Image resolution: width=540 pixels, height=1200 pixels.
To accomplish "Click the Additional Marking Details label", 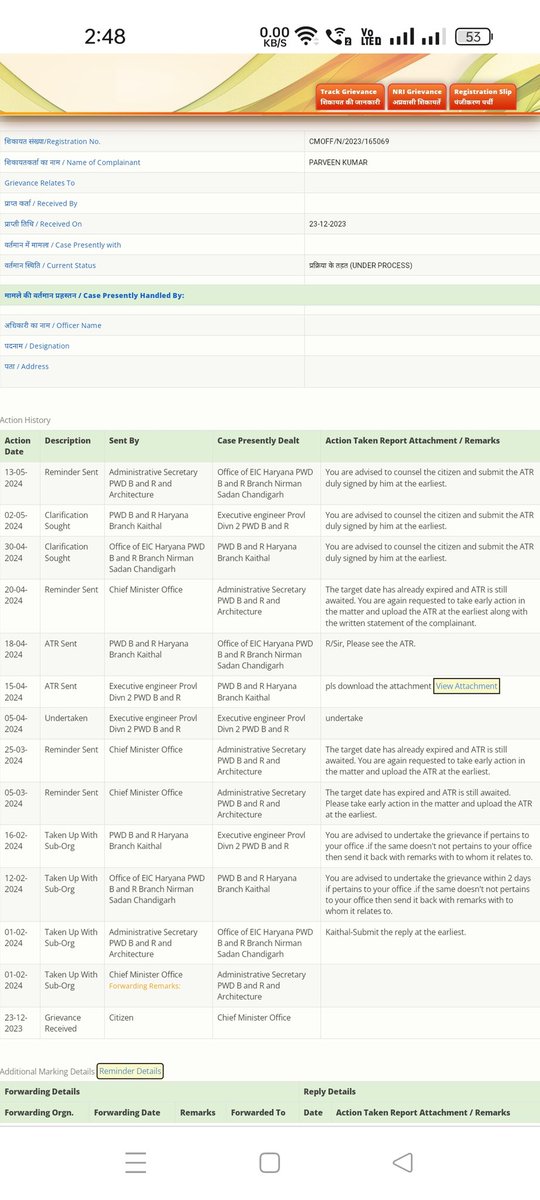I will pos(47,1071).
